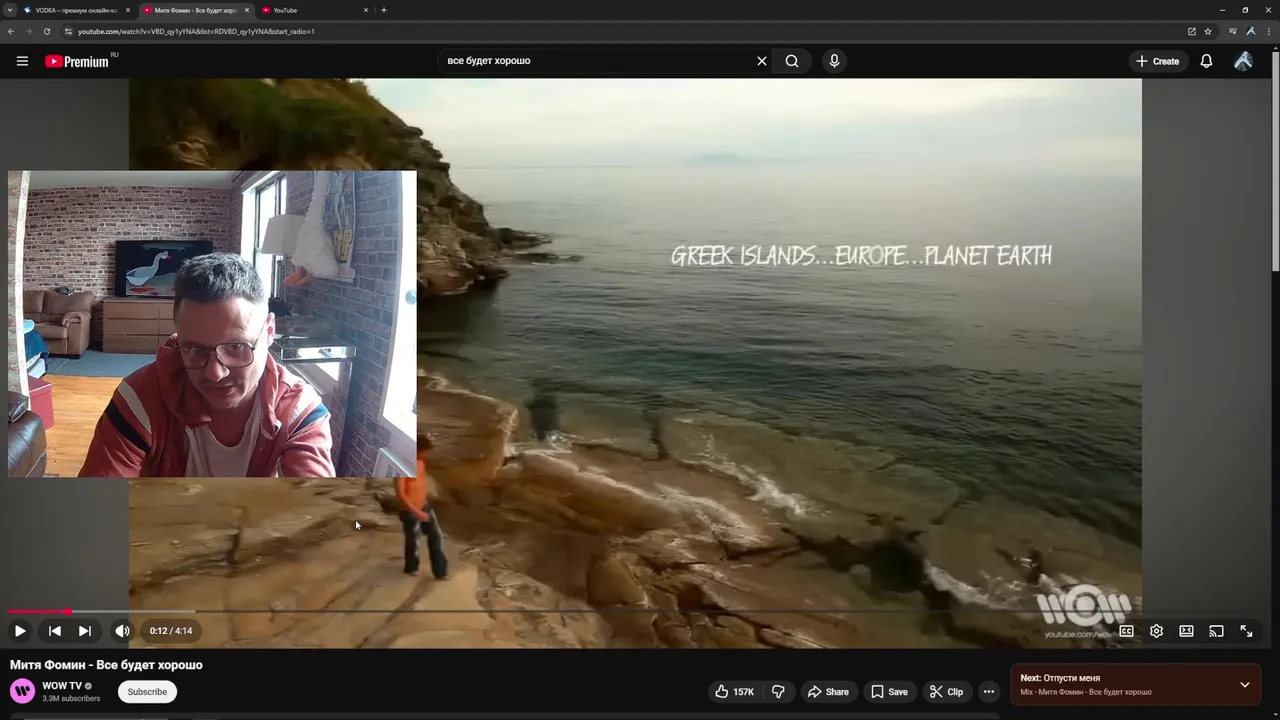Click the Create button
The image size is (1280, 720).
click(1157, 61)
